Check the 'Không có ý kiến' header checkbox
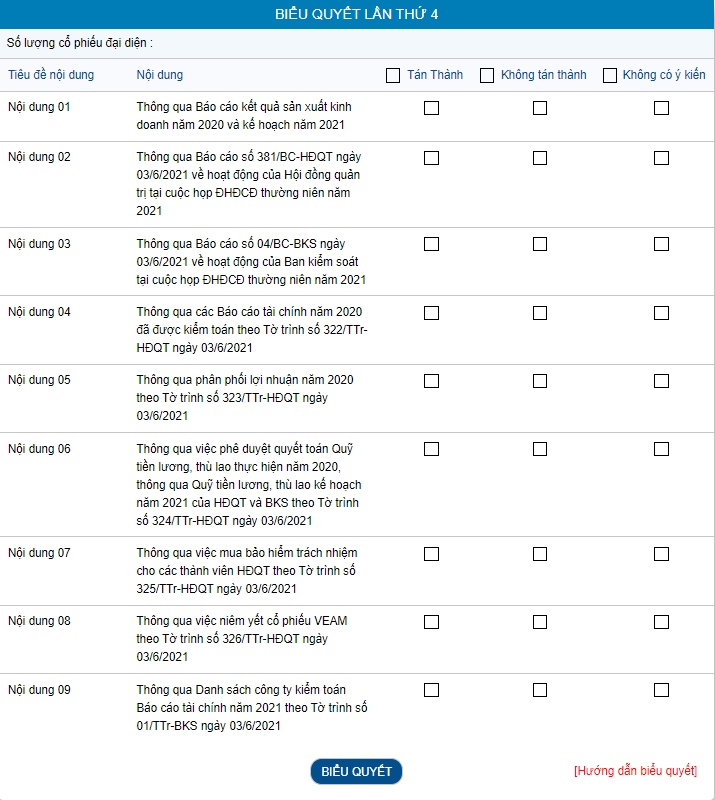 pyautogui.click(x=609, y=76)
